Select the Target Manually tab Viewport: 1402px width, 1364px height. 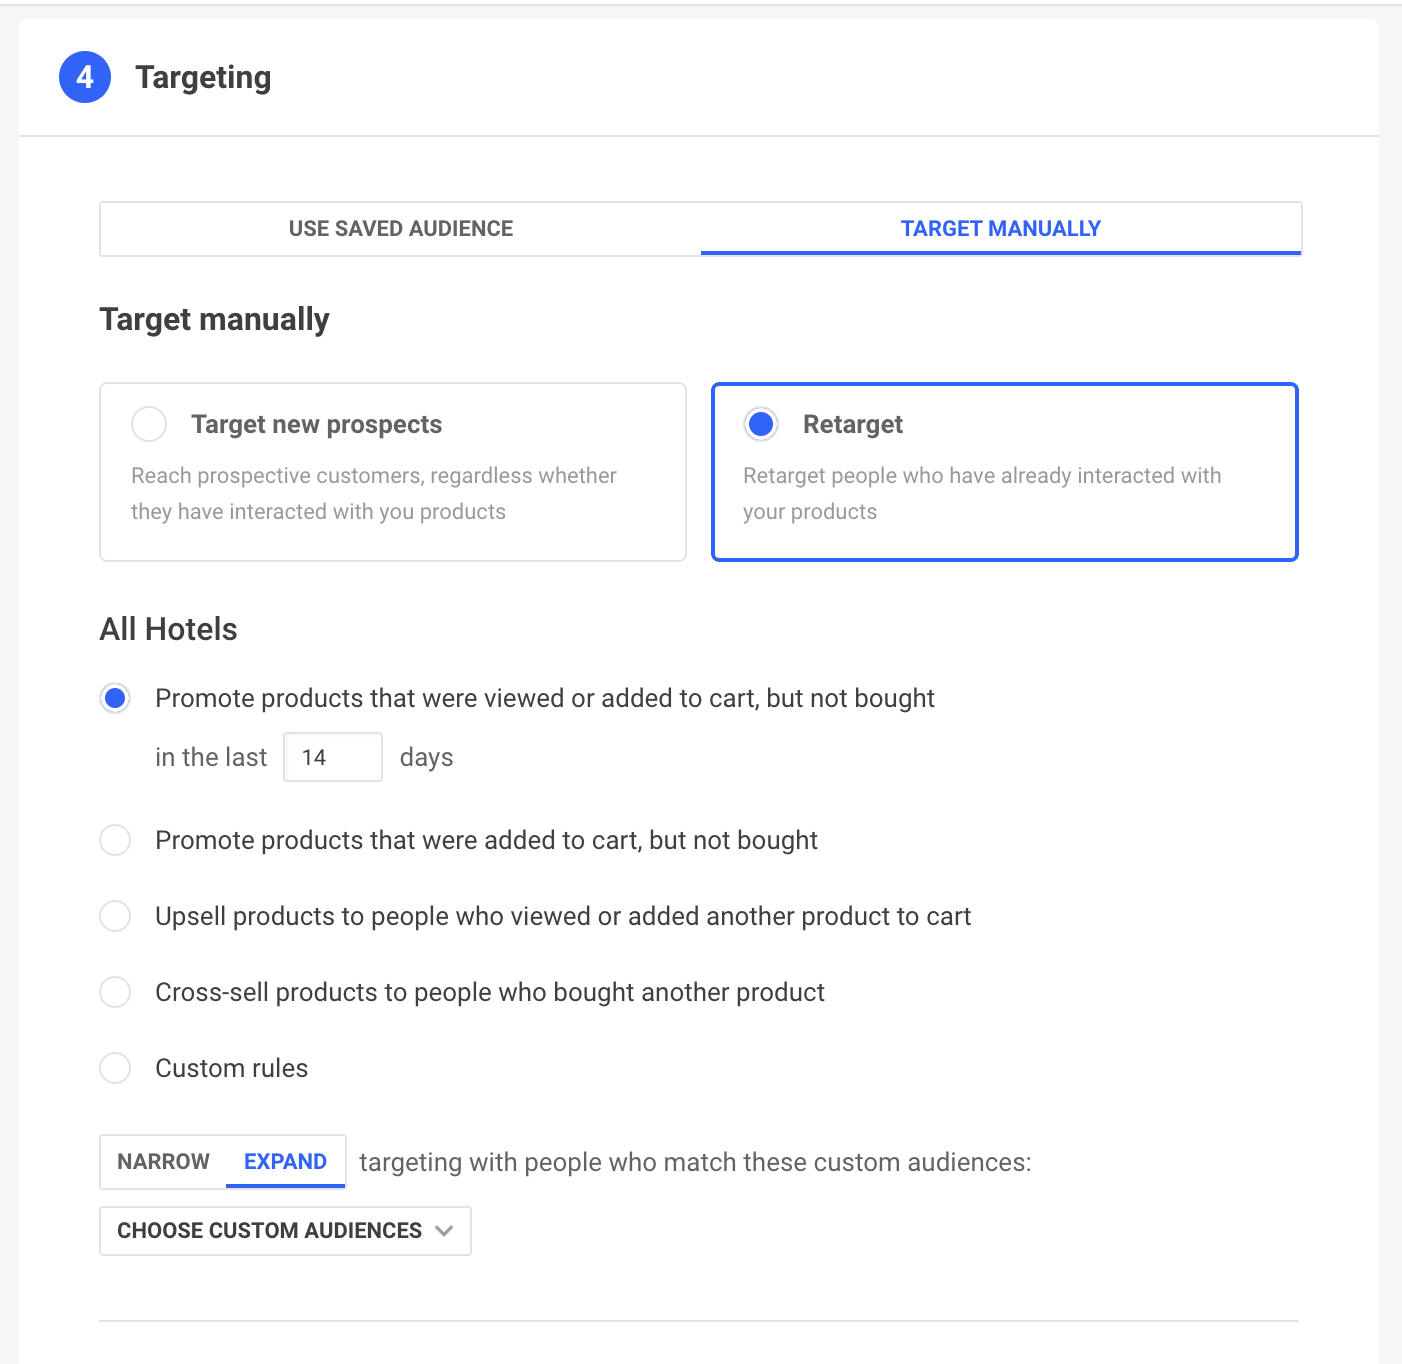pyautogui.click(x=1000, y=229)
